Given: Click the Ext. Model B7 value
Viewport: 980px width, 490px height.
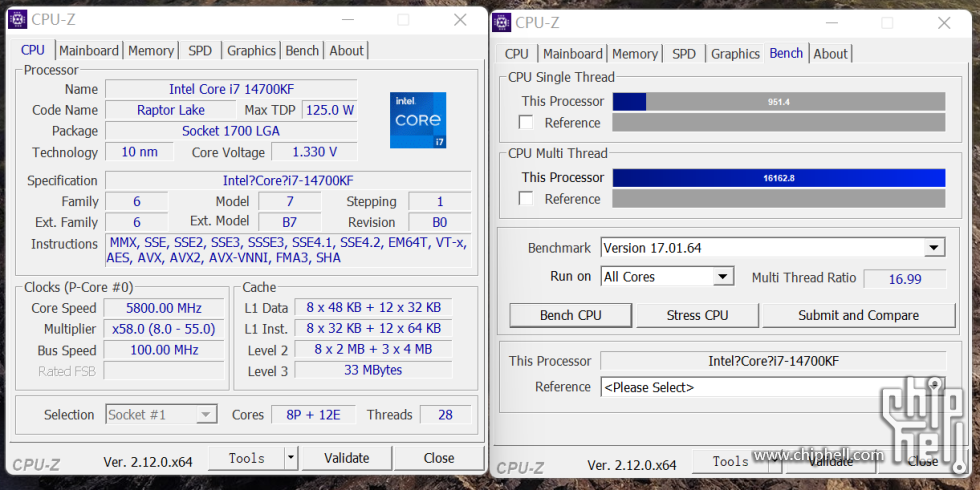Looking at the screenshot, I should (289, 222).
